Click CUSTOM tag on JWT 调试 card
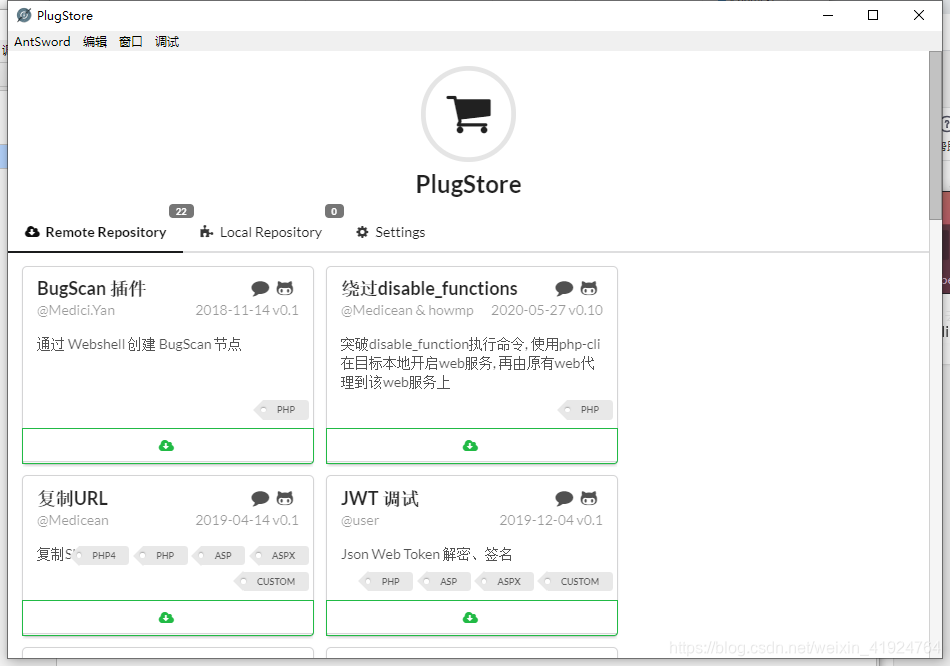Viewport: 950px width, 666px height. coord(576,581)
